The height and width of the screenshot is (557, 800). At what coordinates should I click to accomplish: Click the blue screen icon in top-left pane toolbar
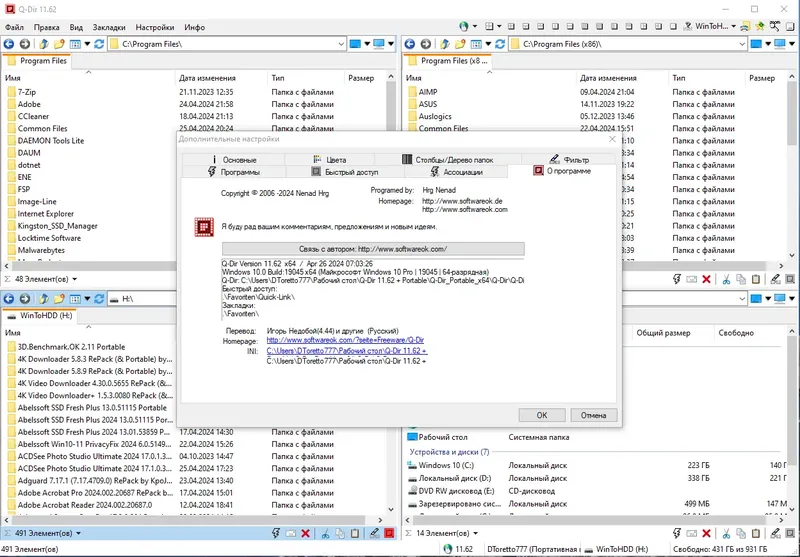pos(355,44)
